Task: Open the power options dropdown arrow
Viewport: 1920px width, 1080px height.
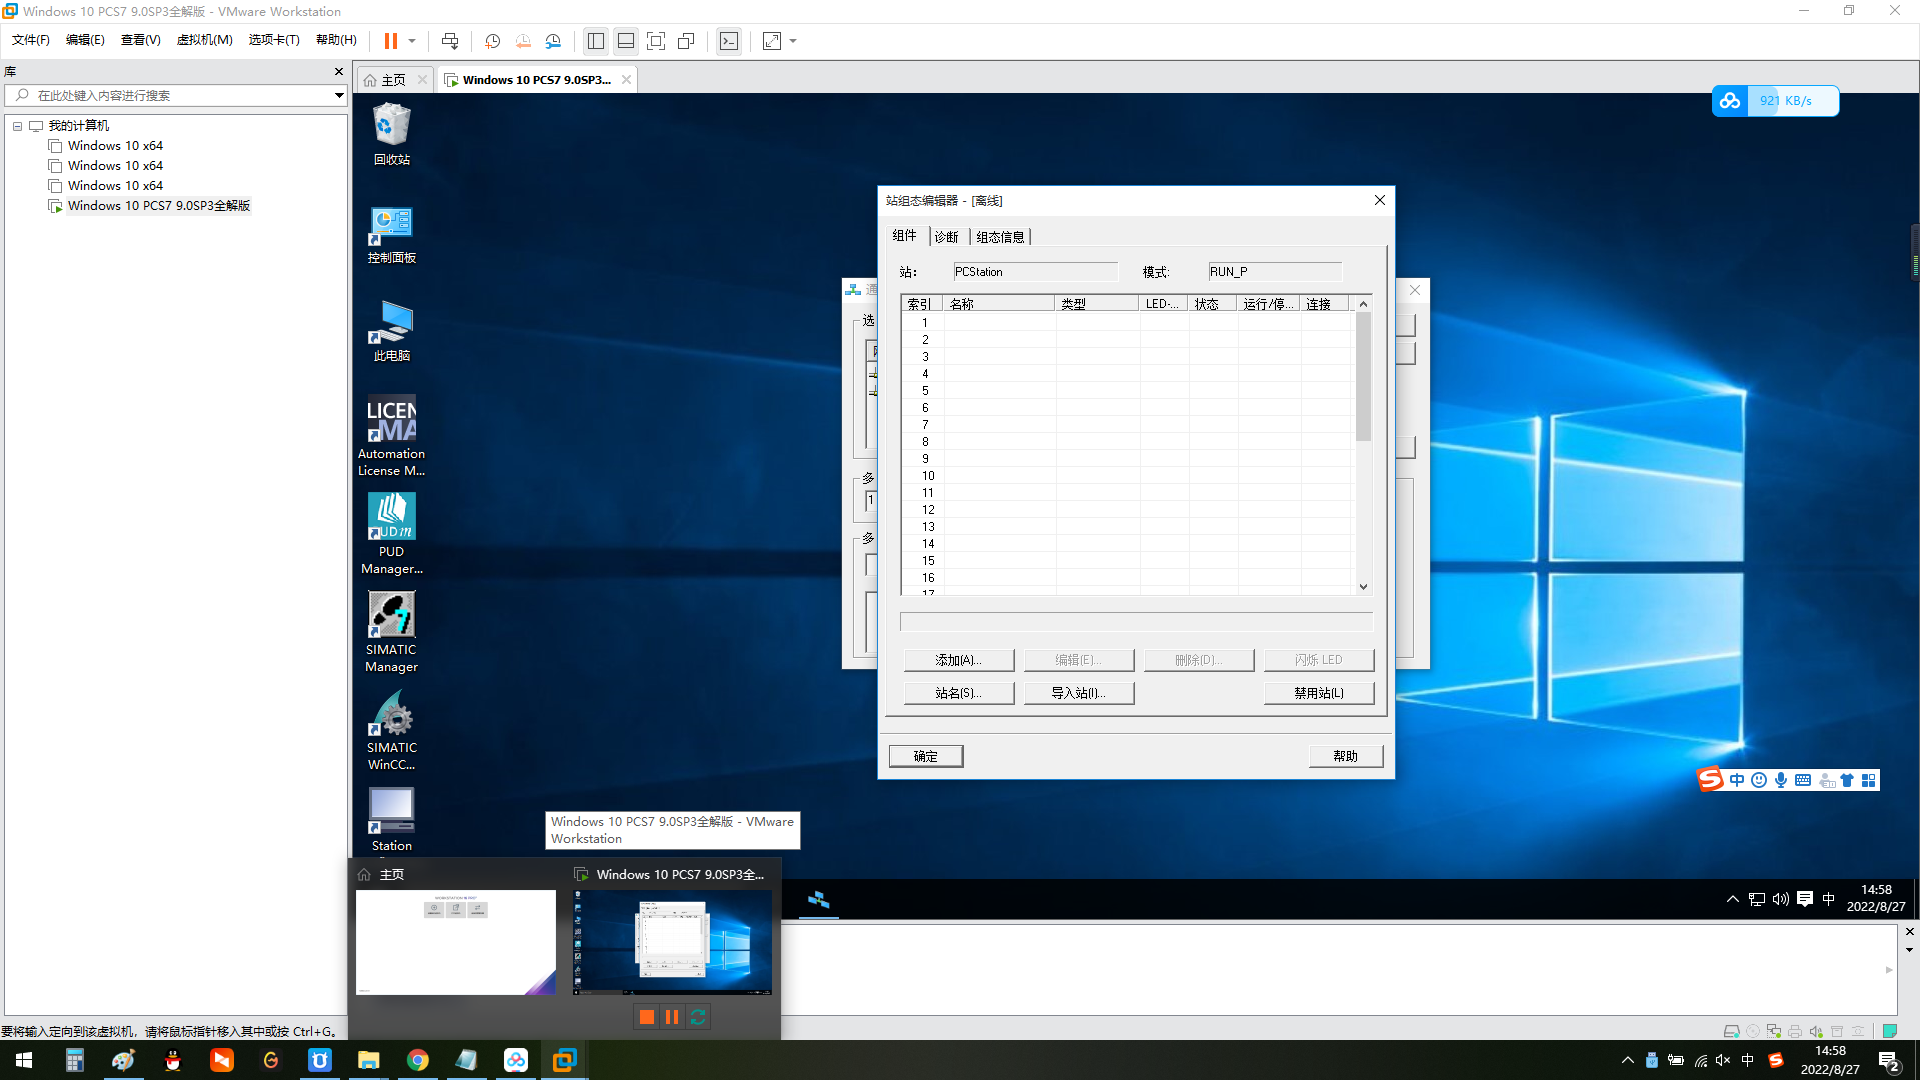Action: (412, 41)
